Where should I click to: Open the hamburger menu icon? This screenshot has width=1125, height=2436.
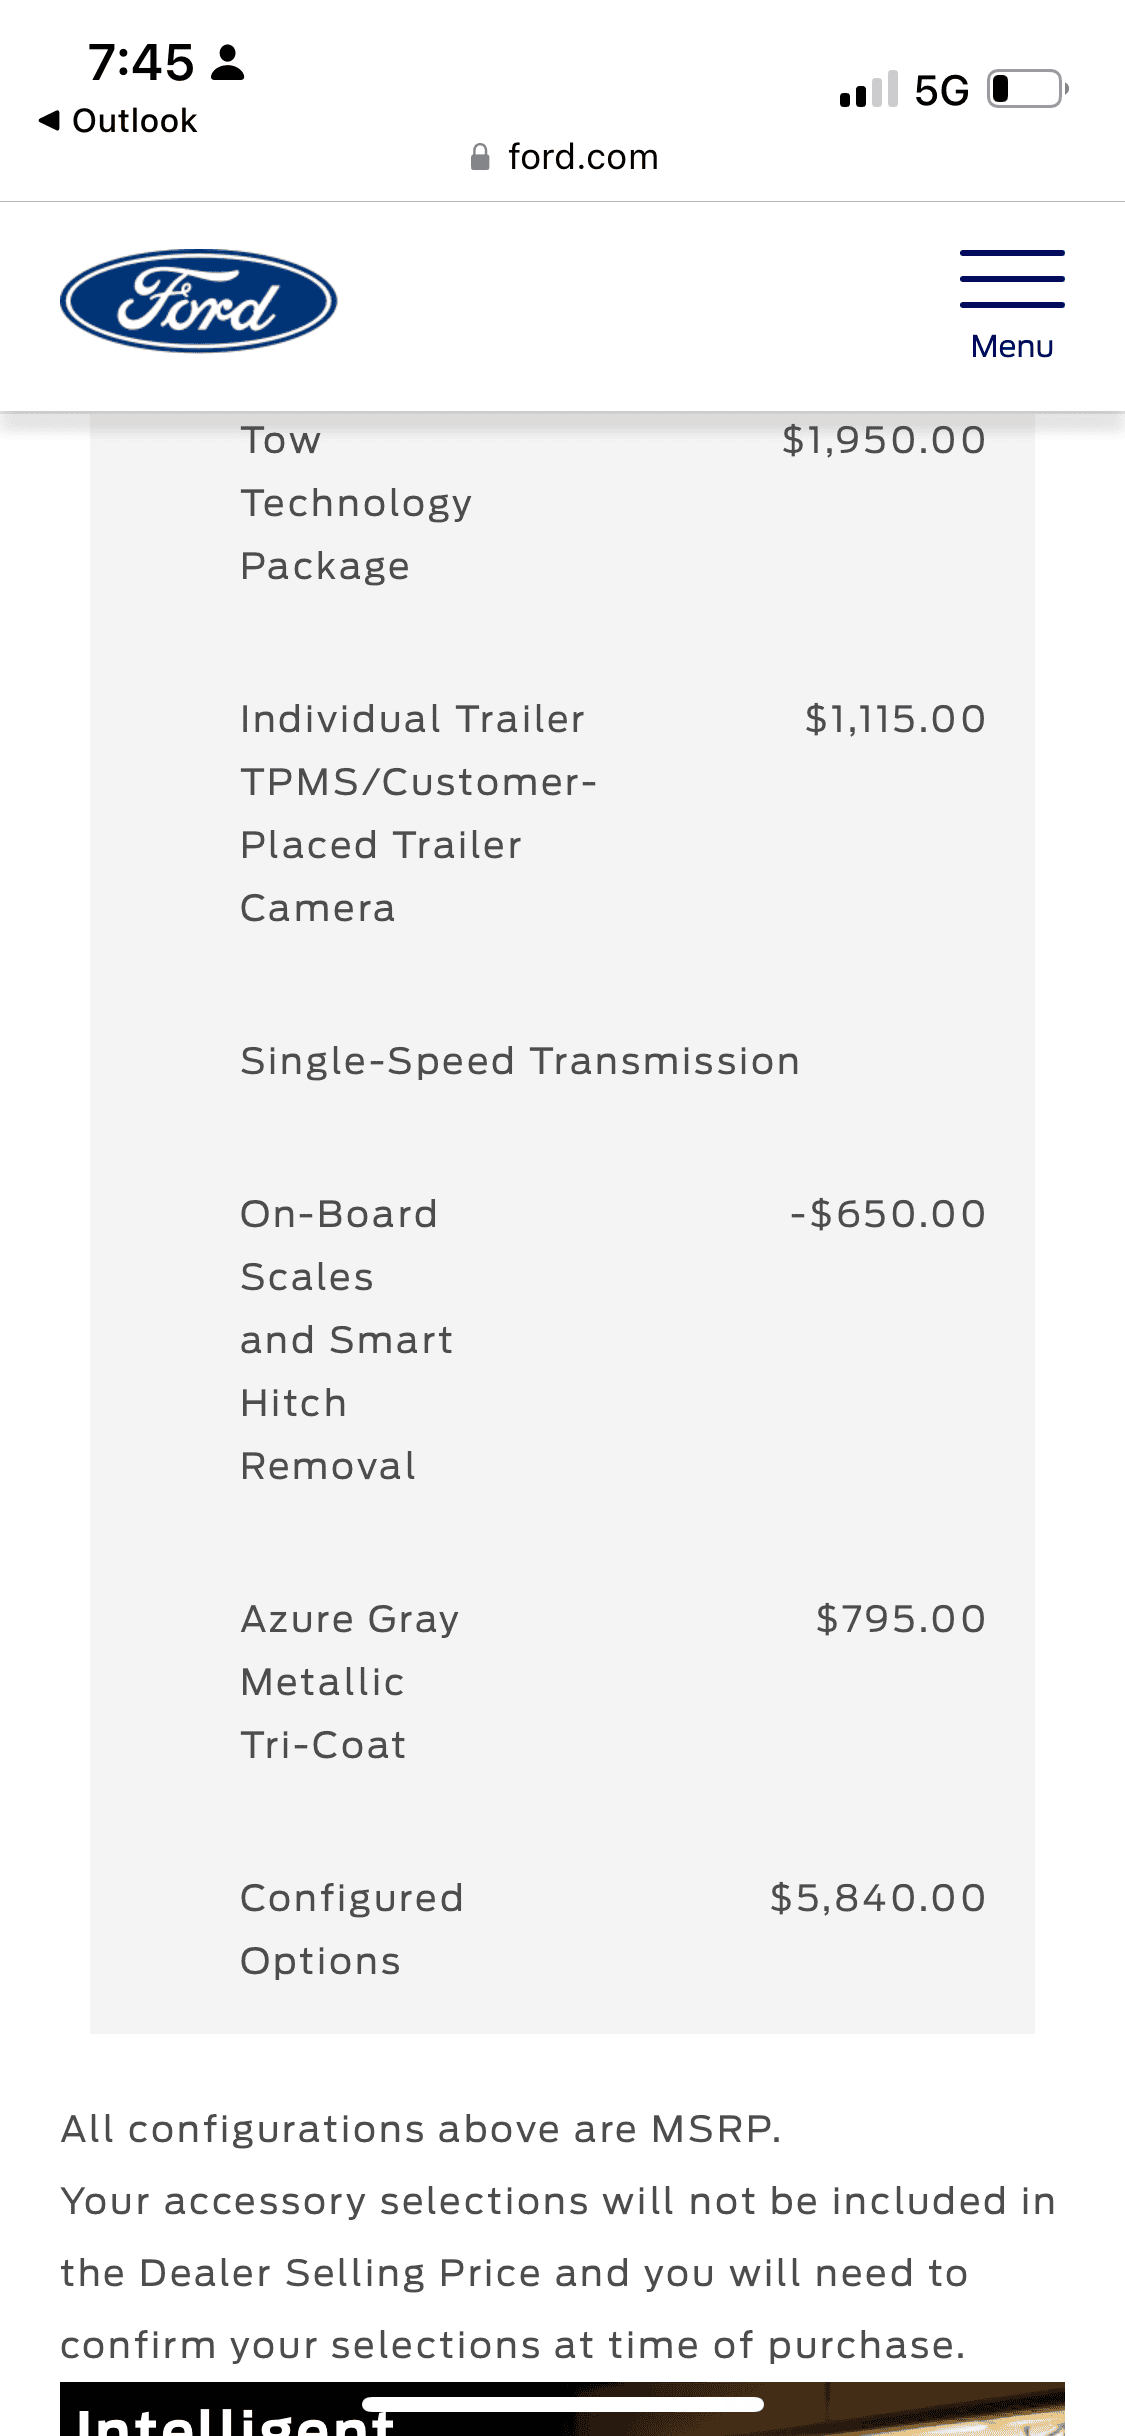1011,279
